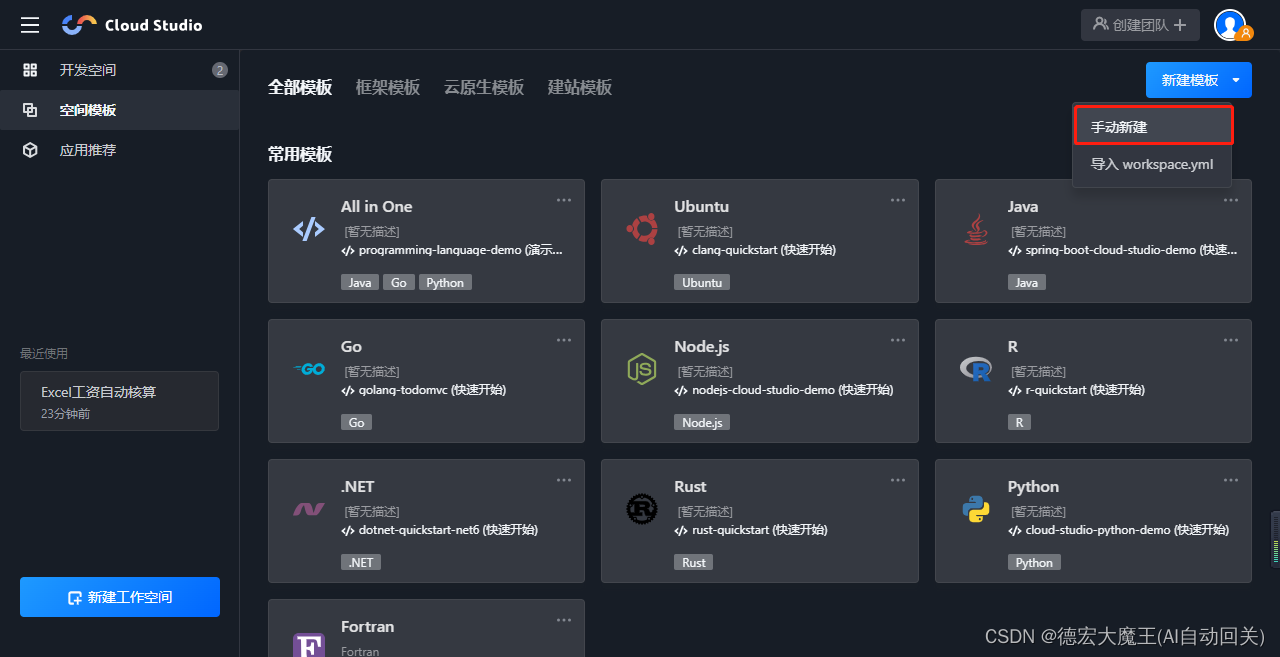This screenshot has height=657, width=1280.
Task: Click the Fortran card title
Action: (368, 626)
